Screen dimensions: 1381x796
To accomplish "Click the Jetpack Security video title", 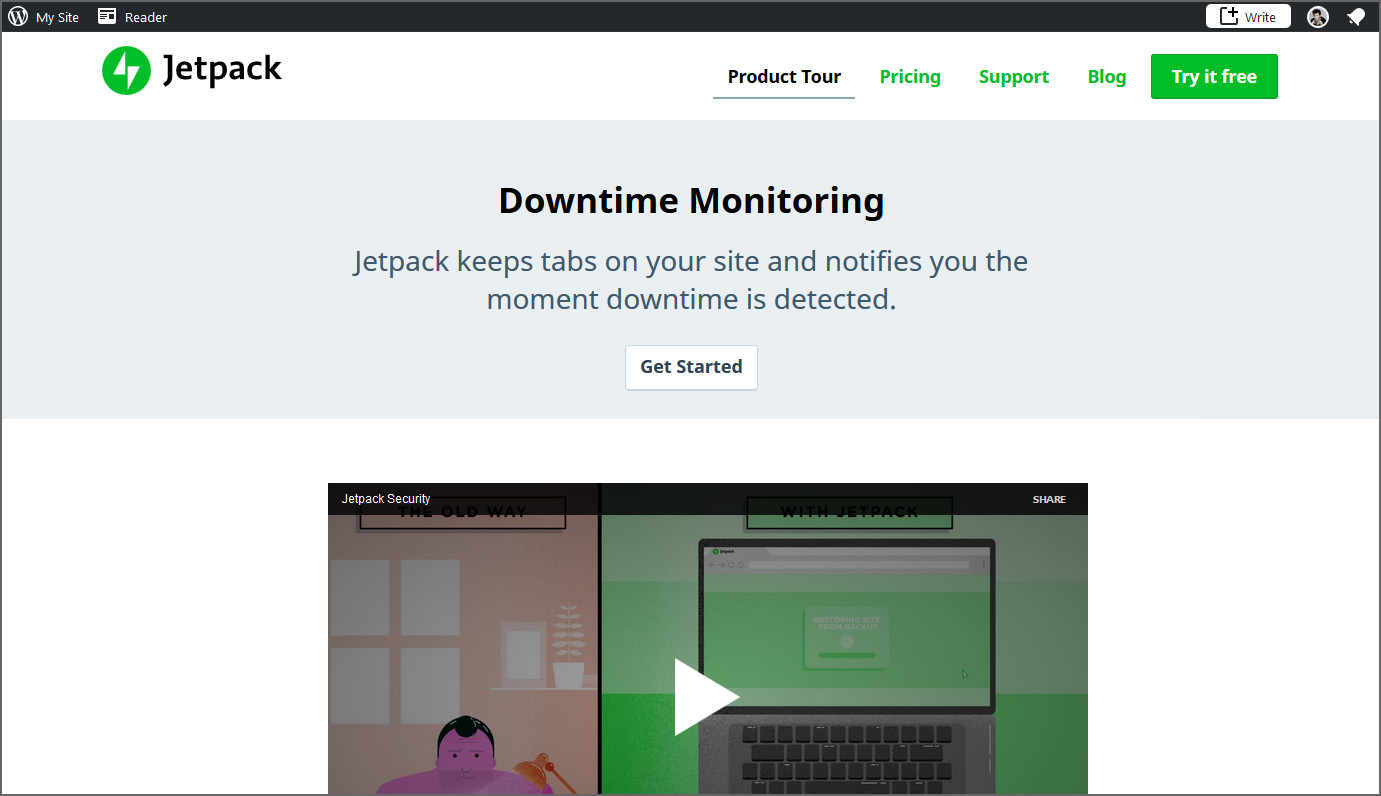I will point(386,499).
